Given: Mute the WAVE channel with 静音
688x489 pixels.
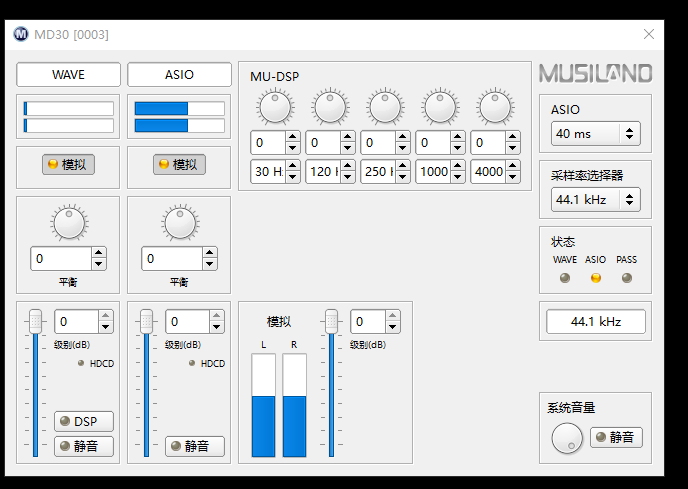Looking at the screenshot, I should [84, 446].
